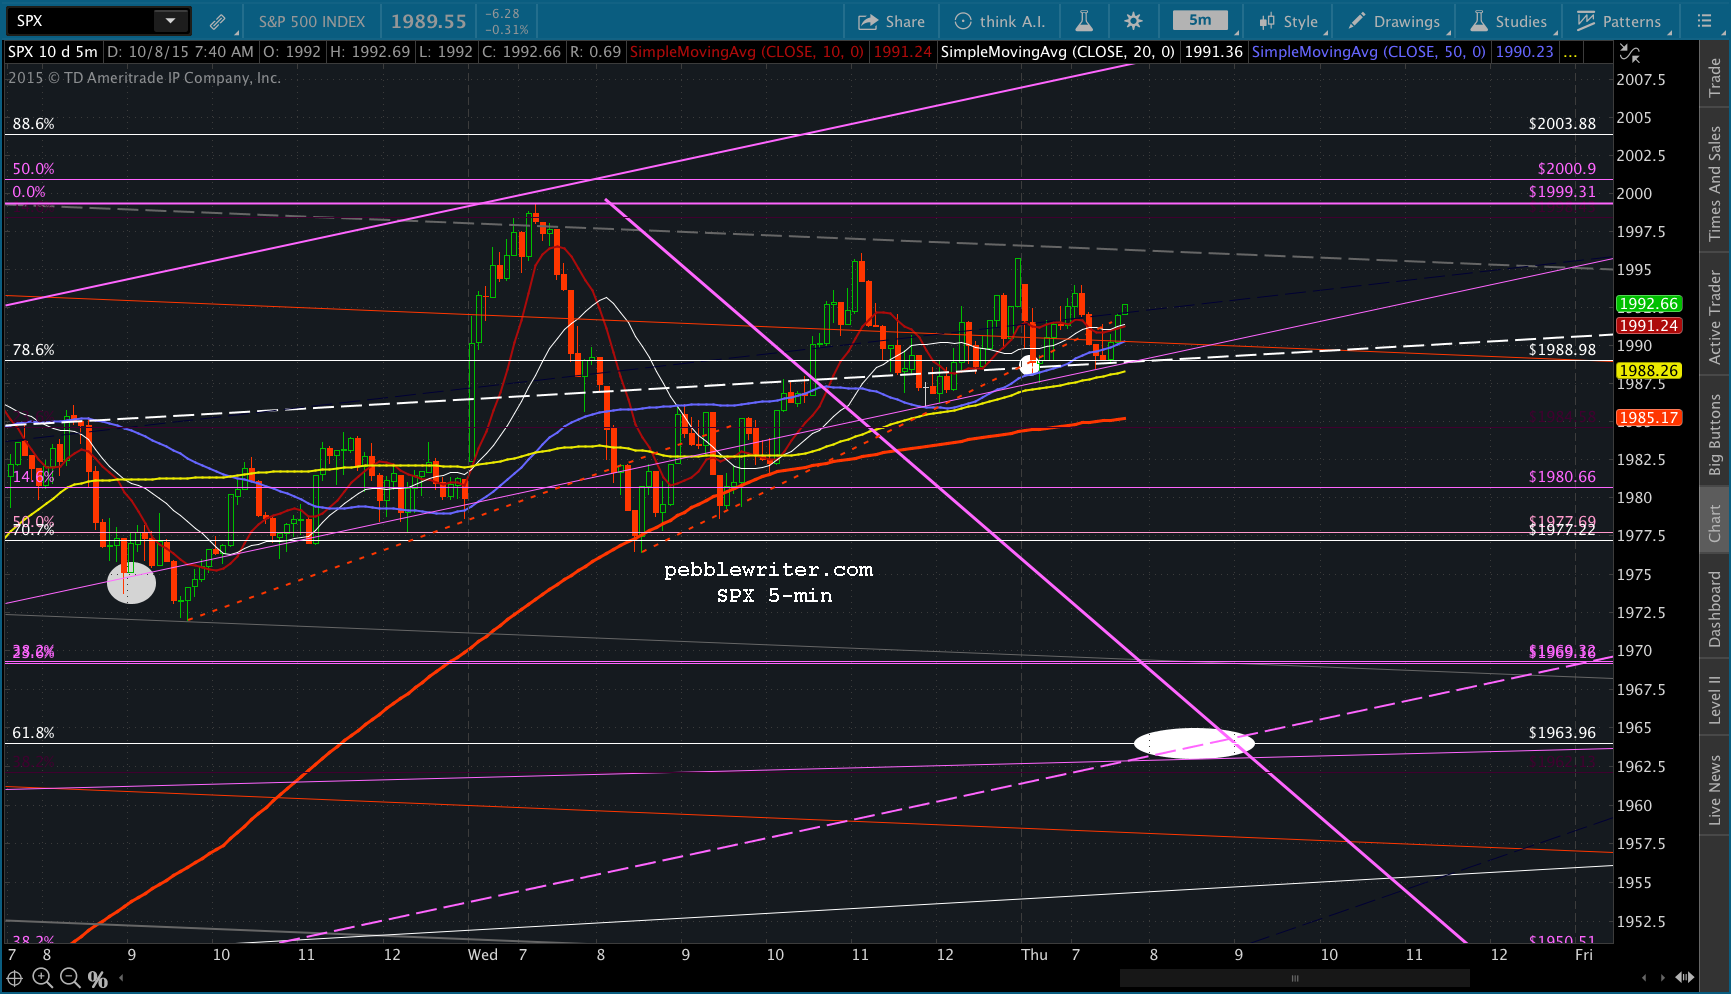Open the 5m timeframe selector

[x=1200, y=20]
